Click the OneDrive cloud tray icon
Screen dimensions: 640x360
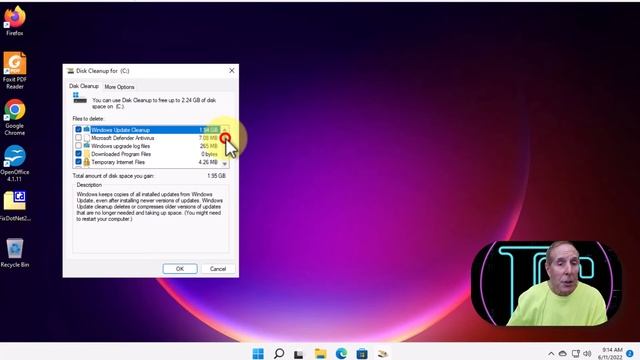562,353
